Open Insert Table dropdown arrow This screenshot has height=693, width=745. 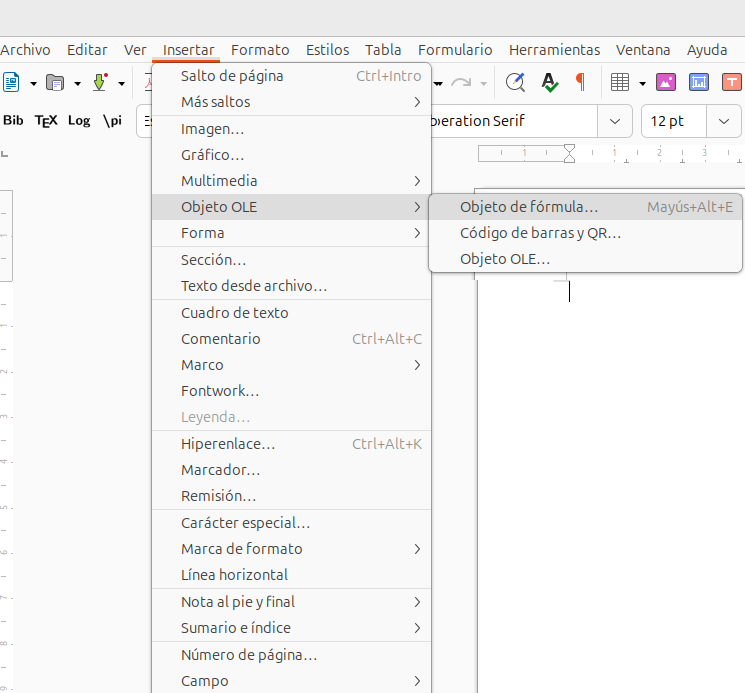click(642, 84)
